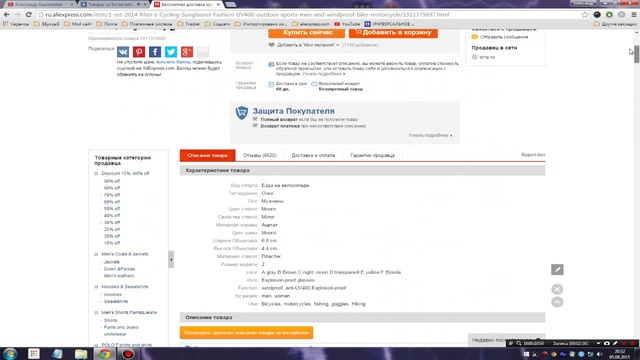Switch to delivery and payment tab
Image resolution: width=640 pixels, height=360 pixels.
313,155
